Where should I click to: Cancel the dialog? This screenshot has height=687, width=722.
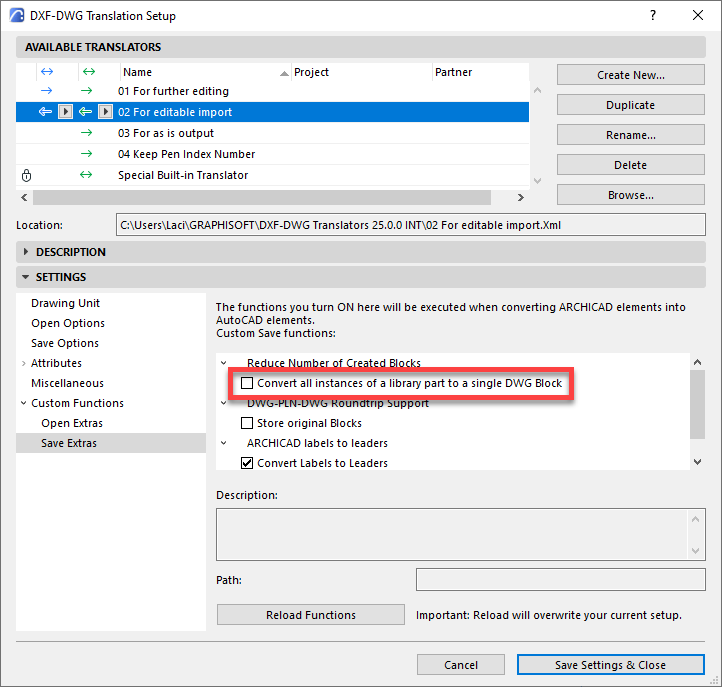coord(461,664)
